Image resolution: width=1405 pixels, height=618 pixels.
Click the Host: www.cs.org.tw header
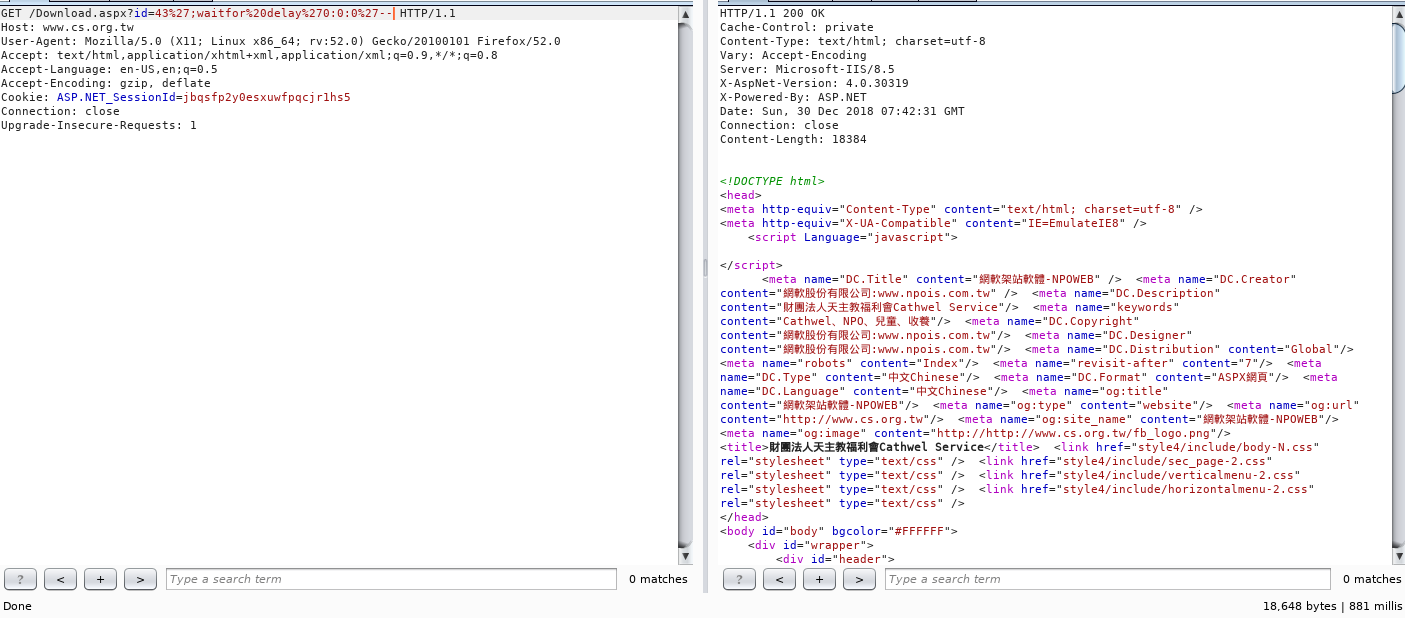click(x=67, y=27)
